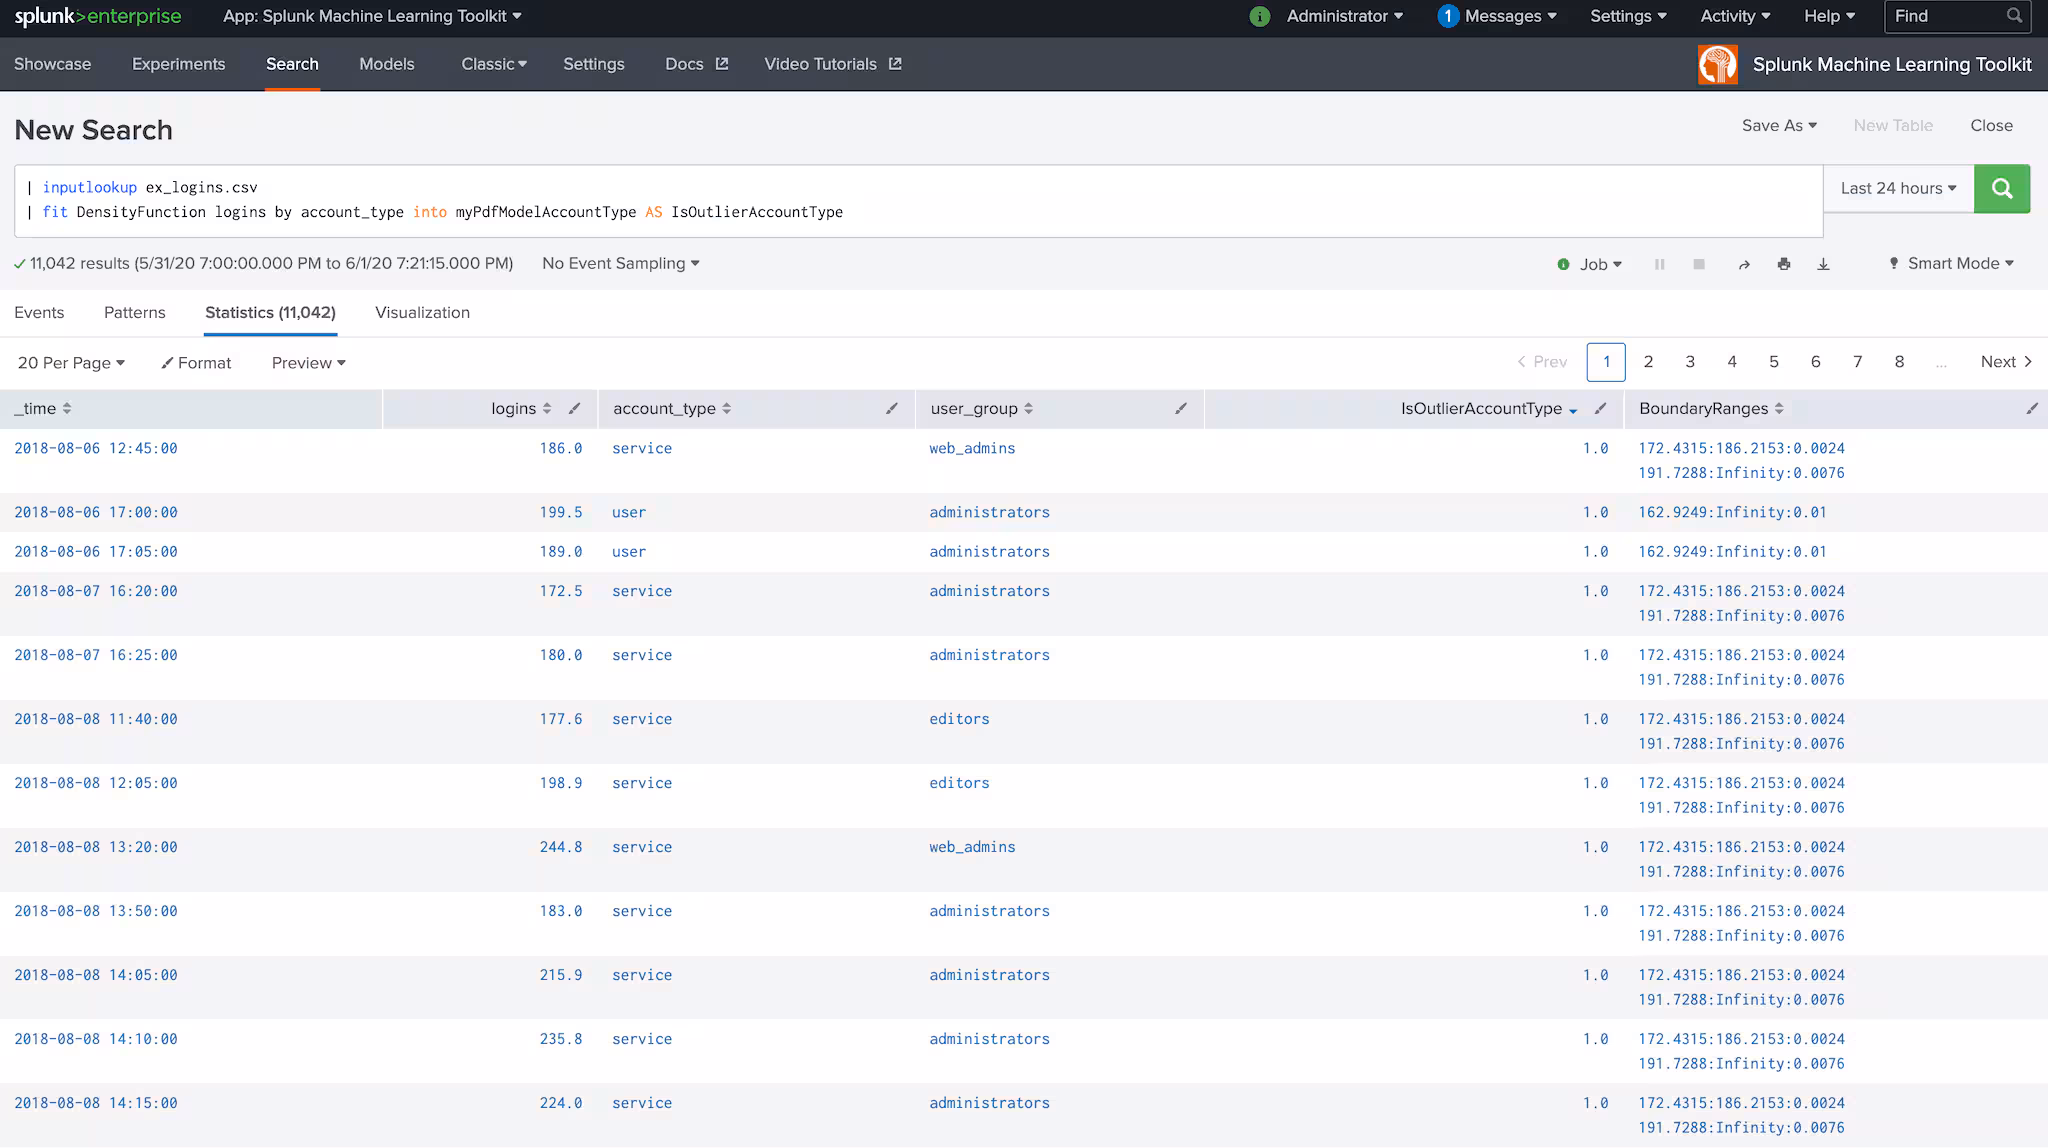Go to results page 3
The width and height of the screenshot is (2048, 1148).
[x=1690, y=362]
